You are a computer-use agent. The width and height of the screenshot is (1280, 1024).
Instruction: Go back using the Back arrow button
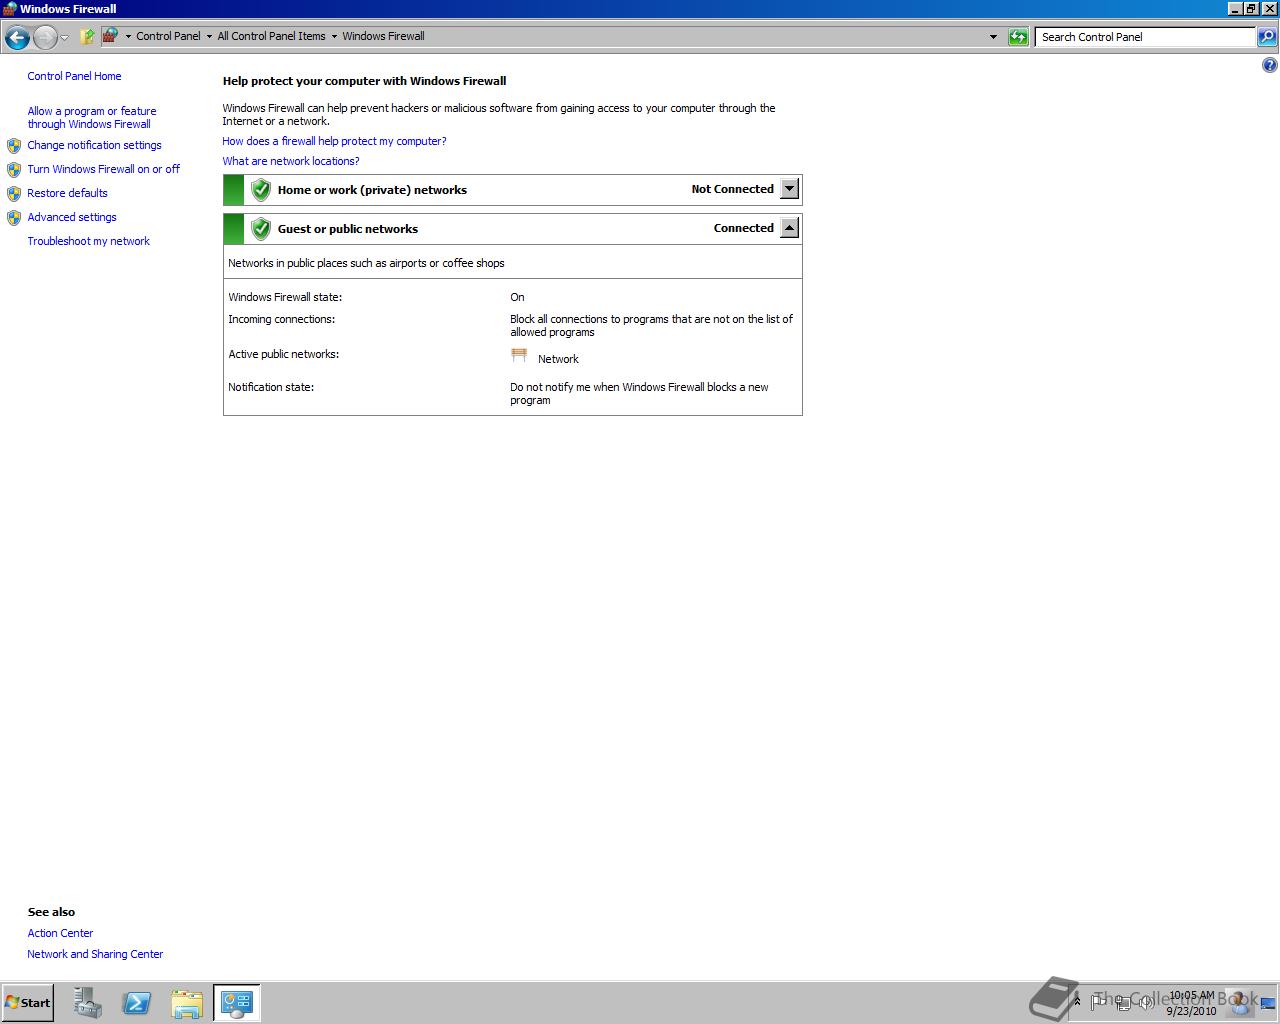pos(16,38)
